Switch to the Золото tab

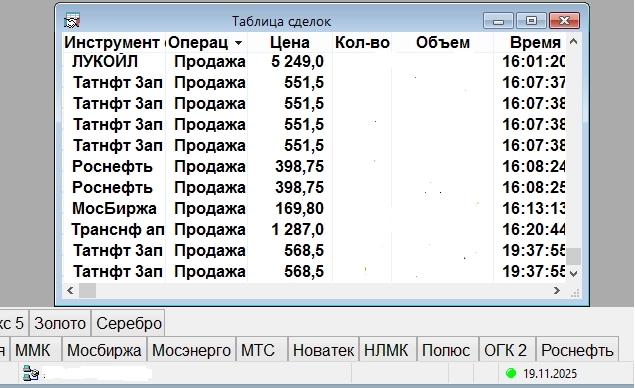(x=60, y=323)
